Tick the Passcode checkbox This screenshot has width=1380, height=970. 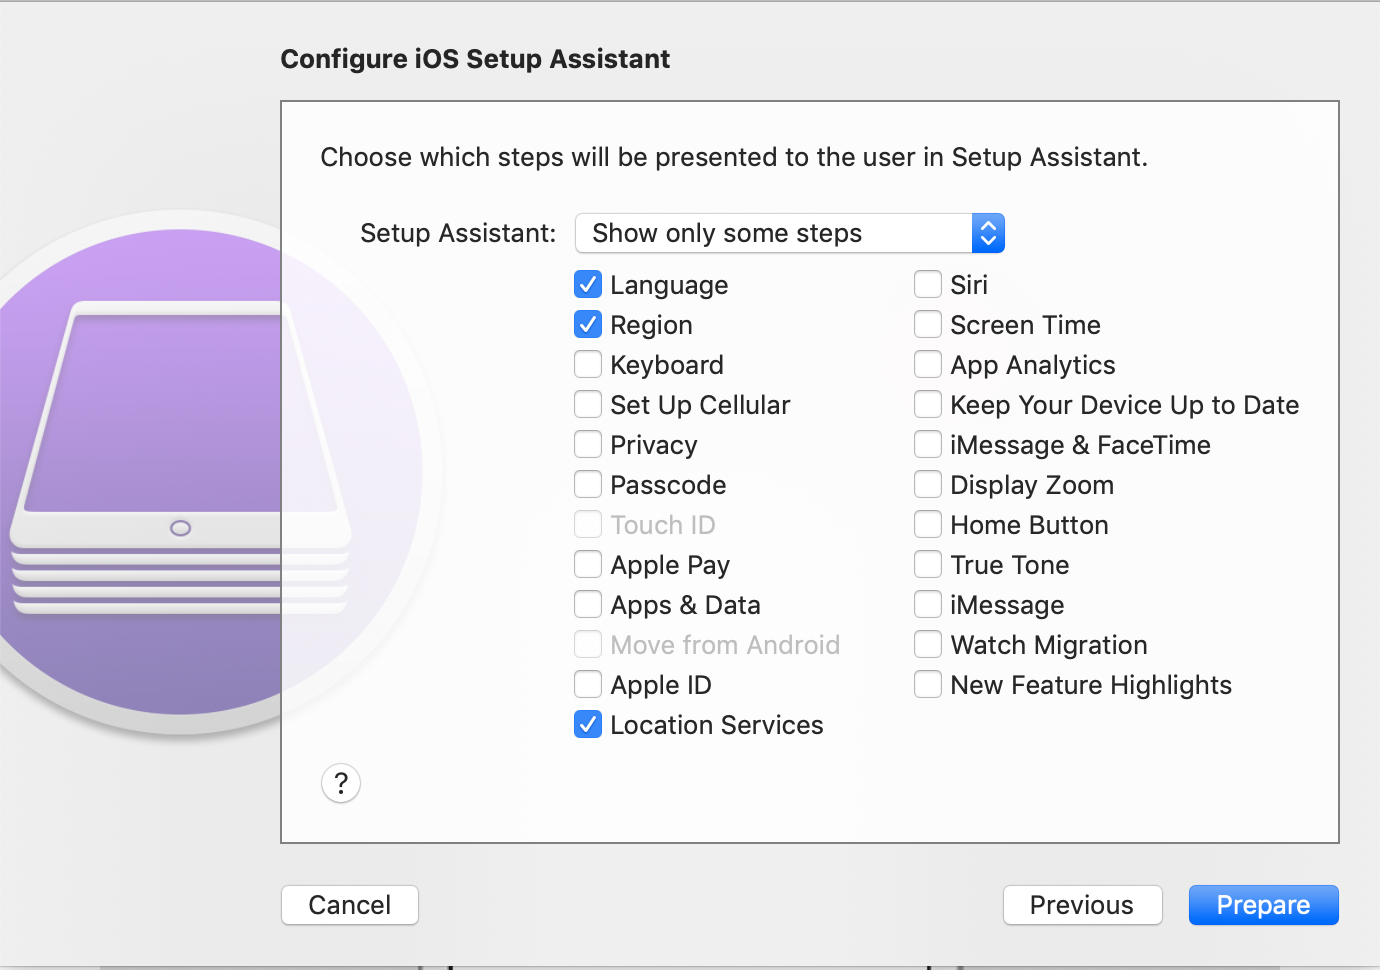point(588,485)
